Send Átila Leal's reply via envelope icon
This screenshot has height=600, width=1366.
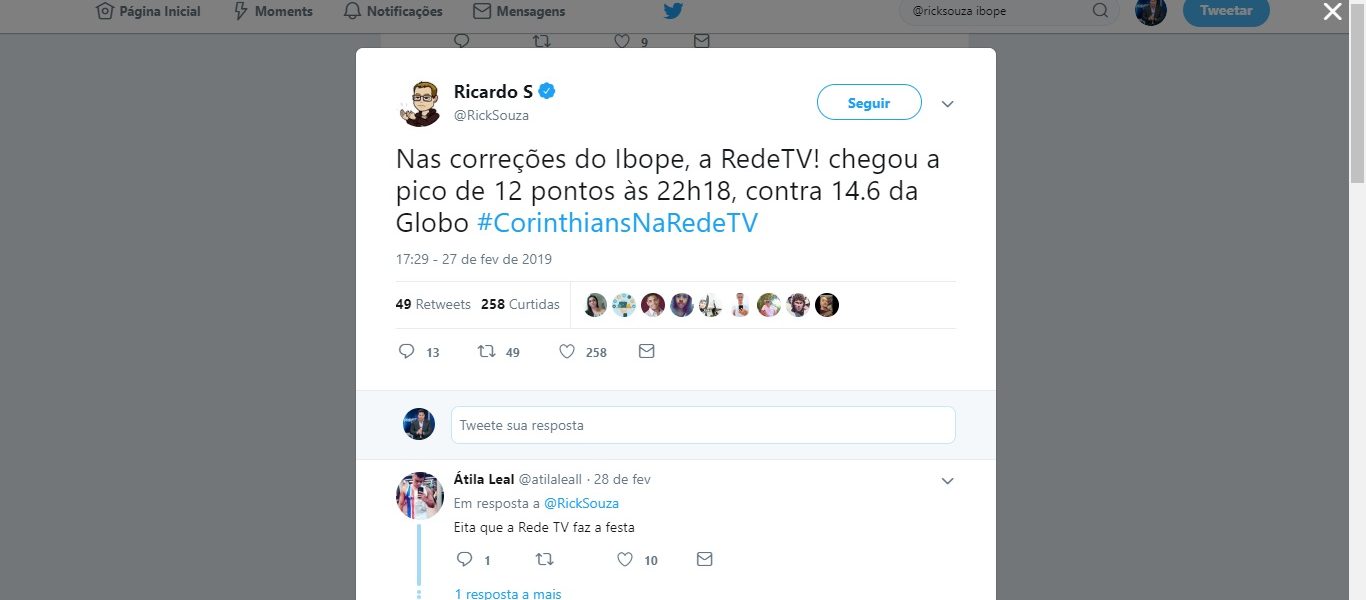click(x=704, y=559)
